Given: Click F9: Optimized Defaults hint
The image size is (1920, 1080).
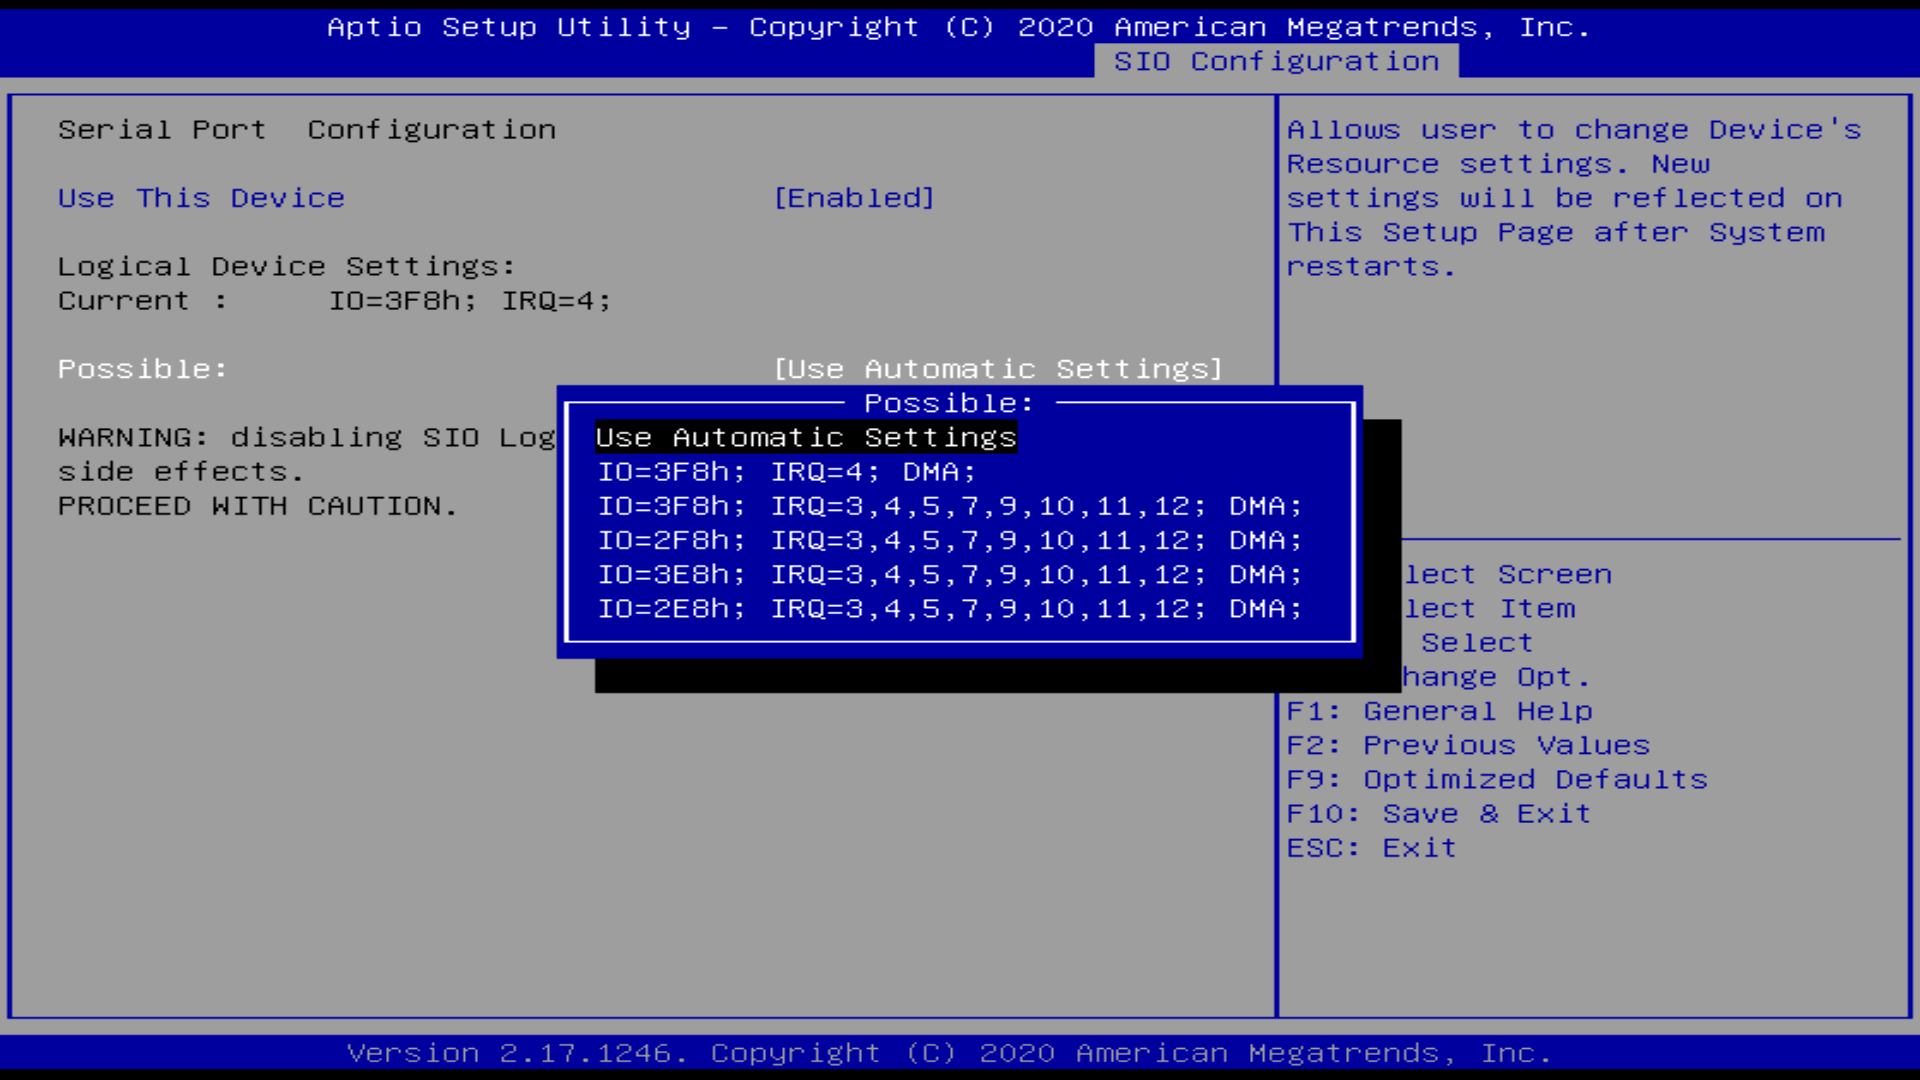Looking at the screenshot, I should 1497,779.
